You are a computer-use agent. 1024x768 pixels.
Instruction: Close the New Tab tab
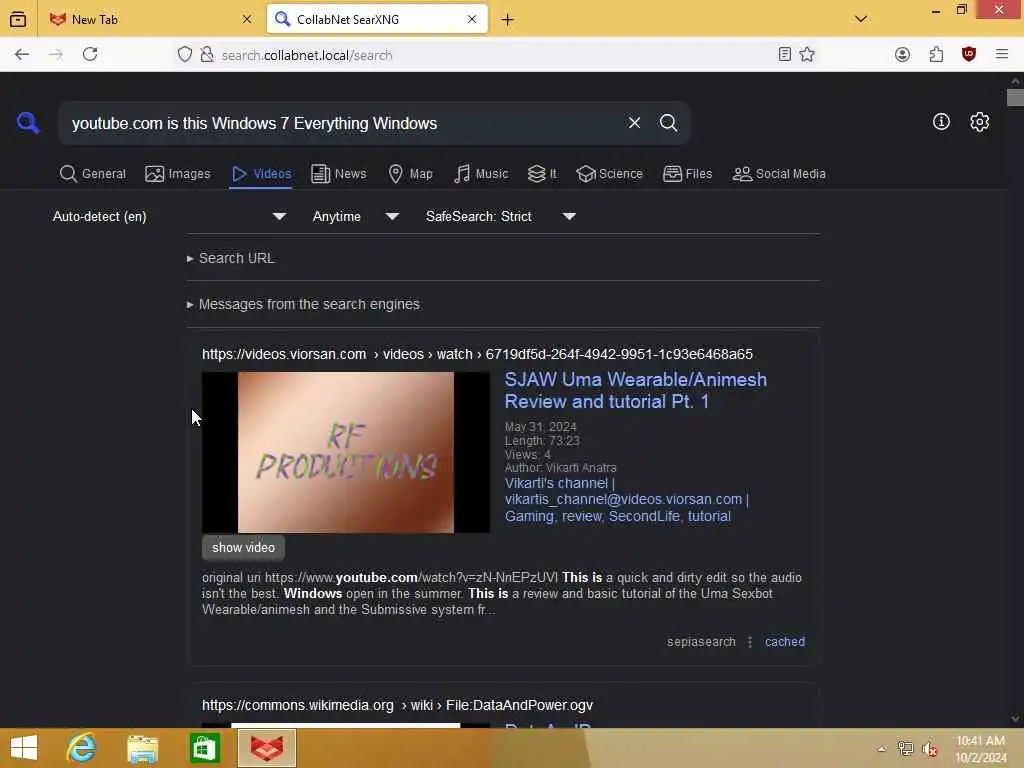coord(247,20)
